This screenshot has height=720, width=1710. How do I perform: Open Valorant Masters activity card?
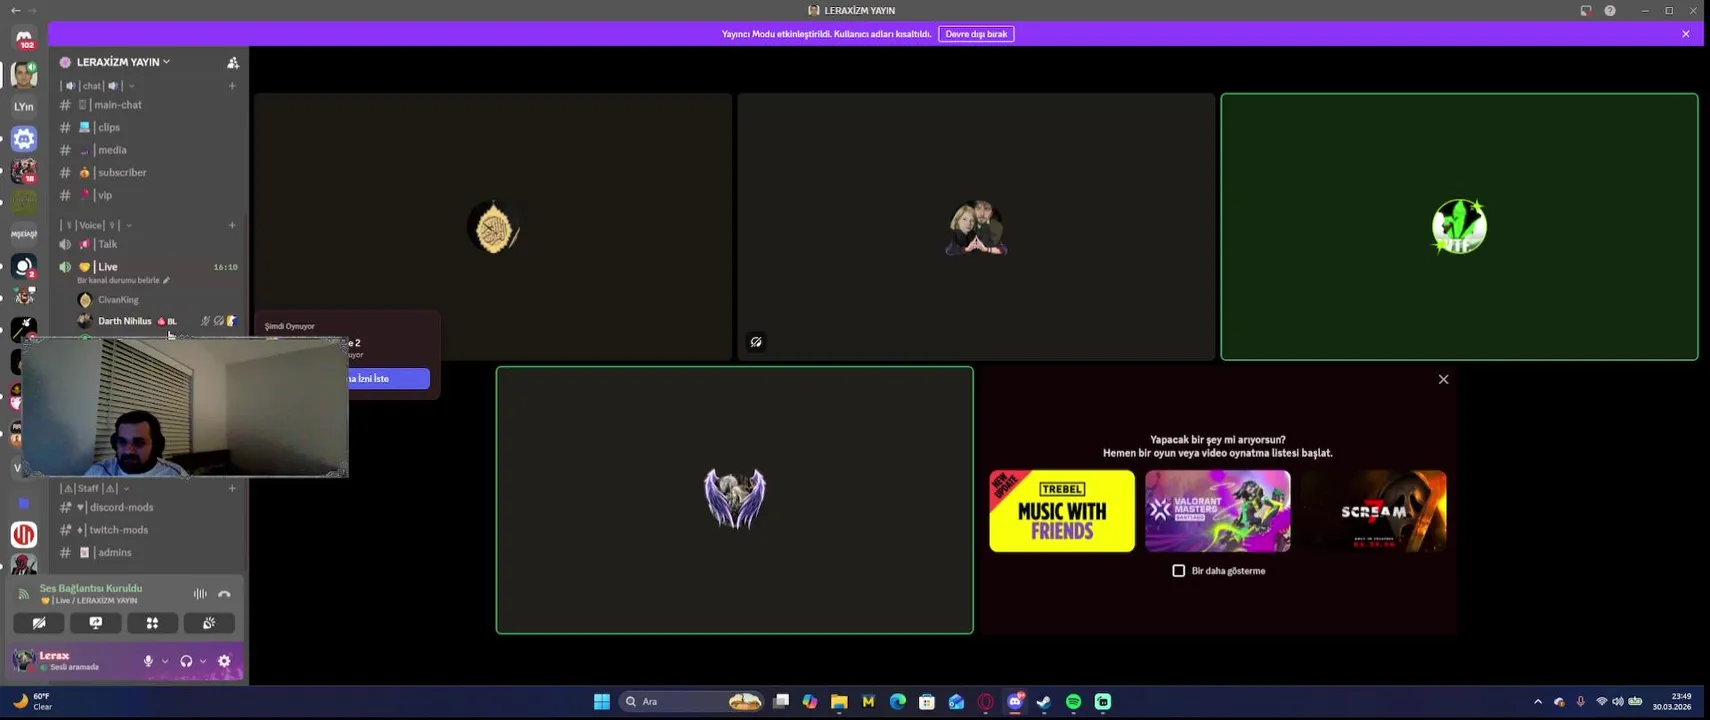pyautogui.click(x=1217, y=511)
